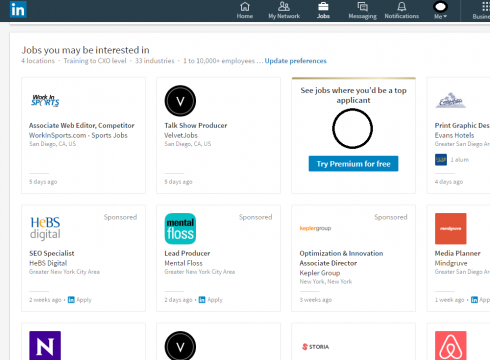The width and height of the screenshot is (490, 360).
Task: Click the keplergroup logo
Action: coord(315,228)
